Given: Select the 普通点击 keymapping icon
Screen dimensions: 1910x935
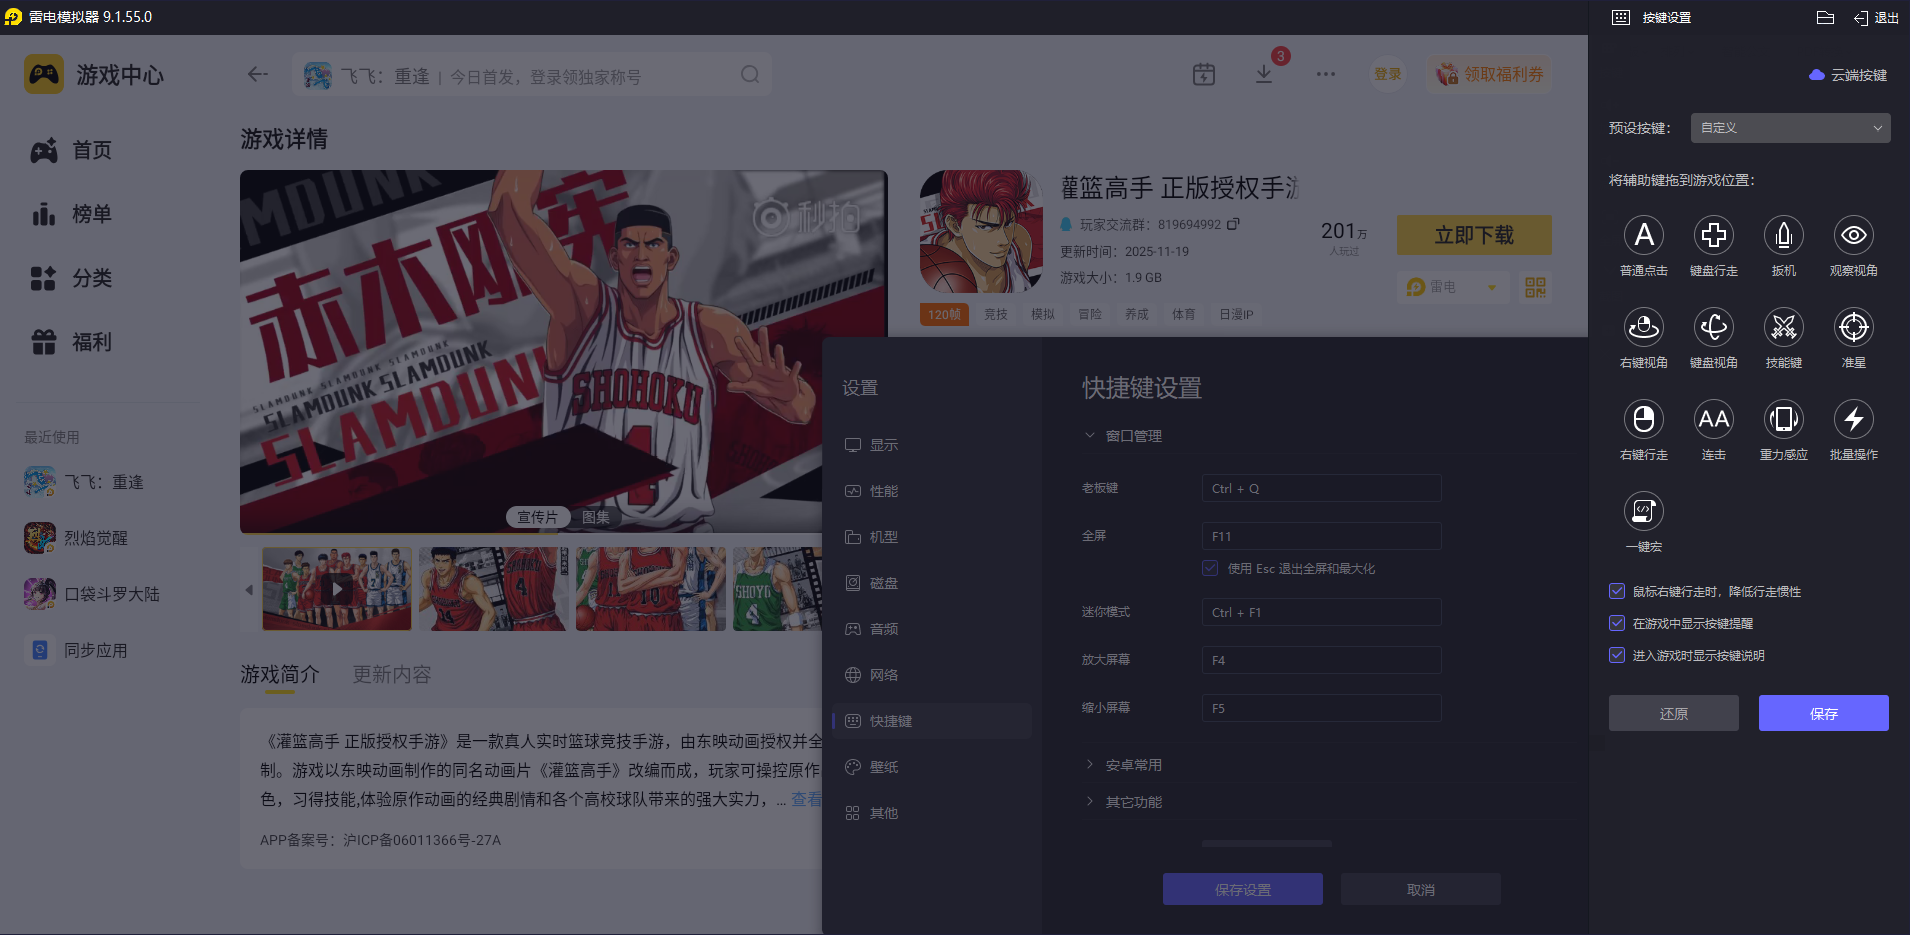Looking at the screenshot, I should 1644,236.
